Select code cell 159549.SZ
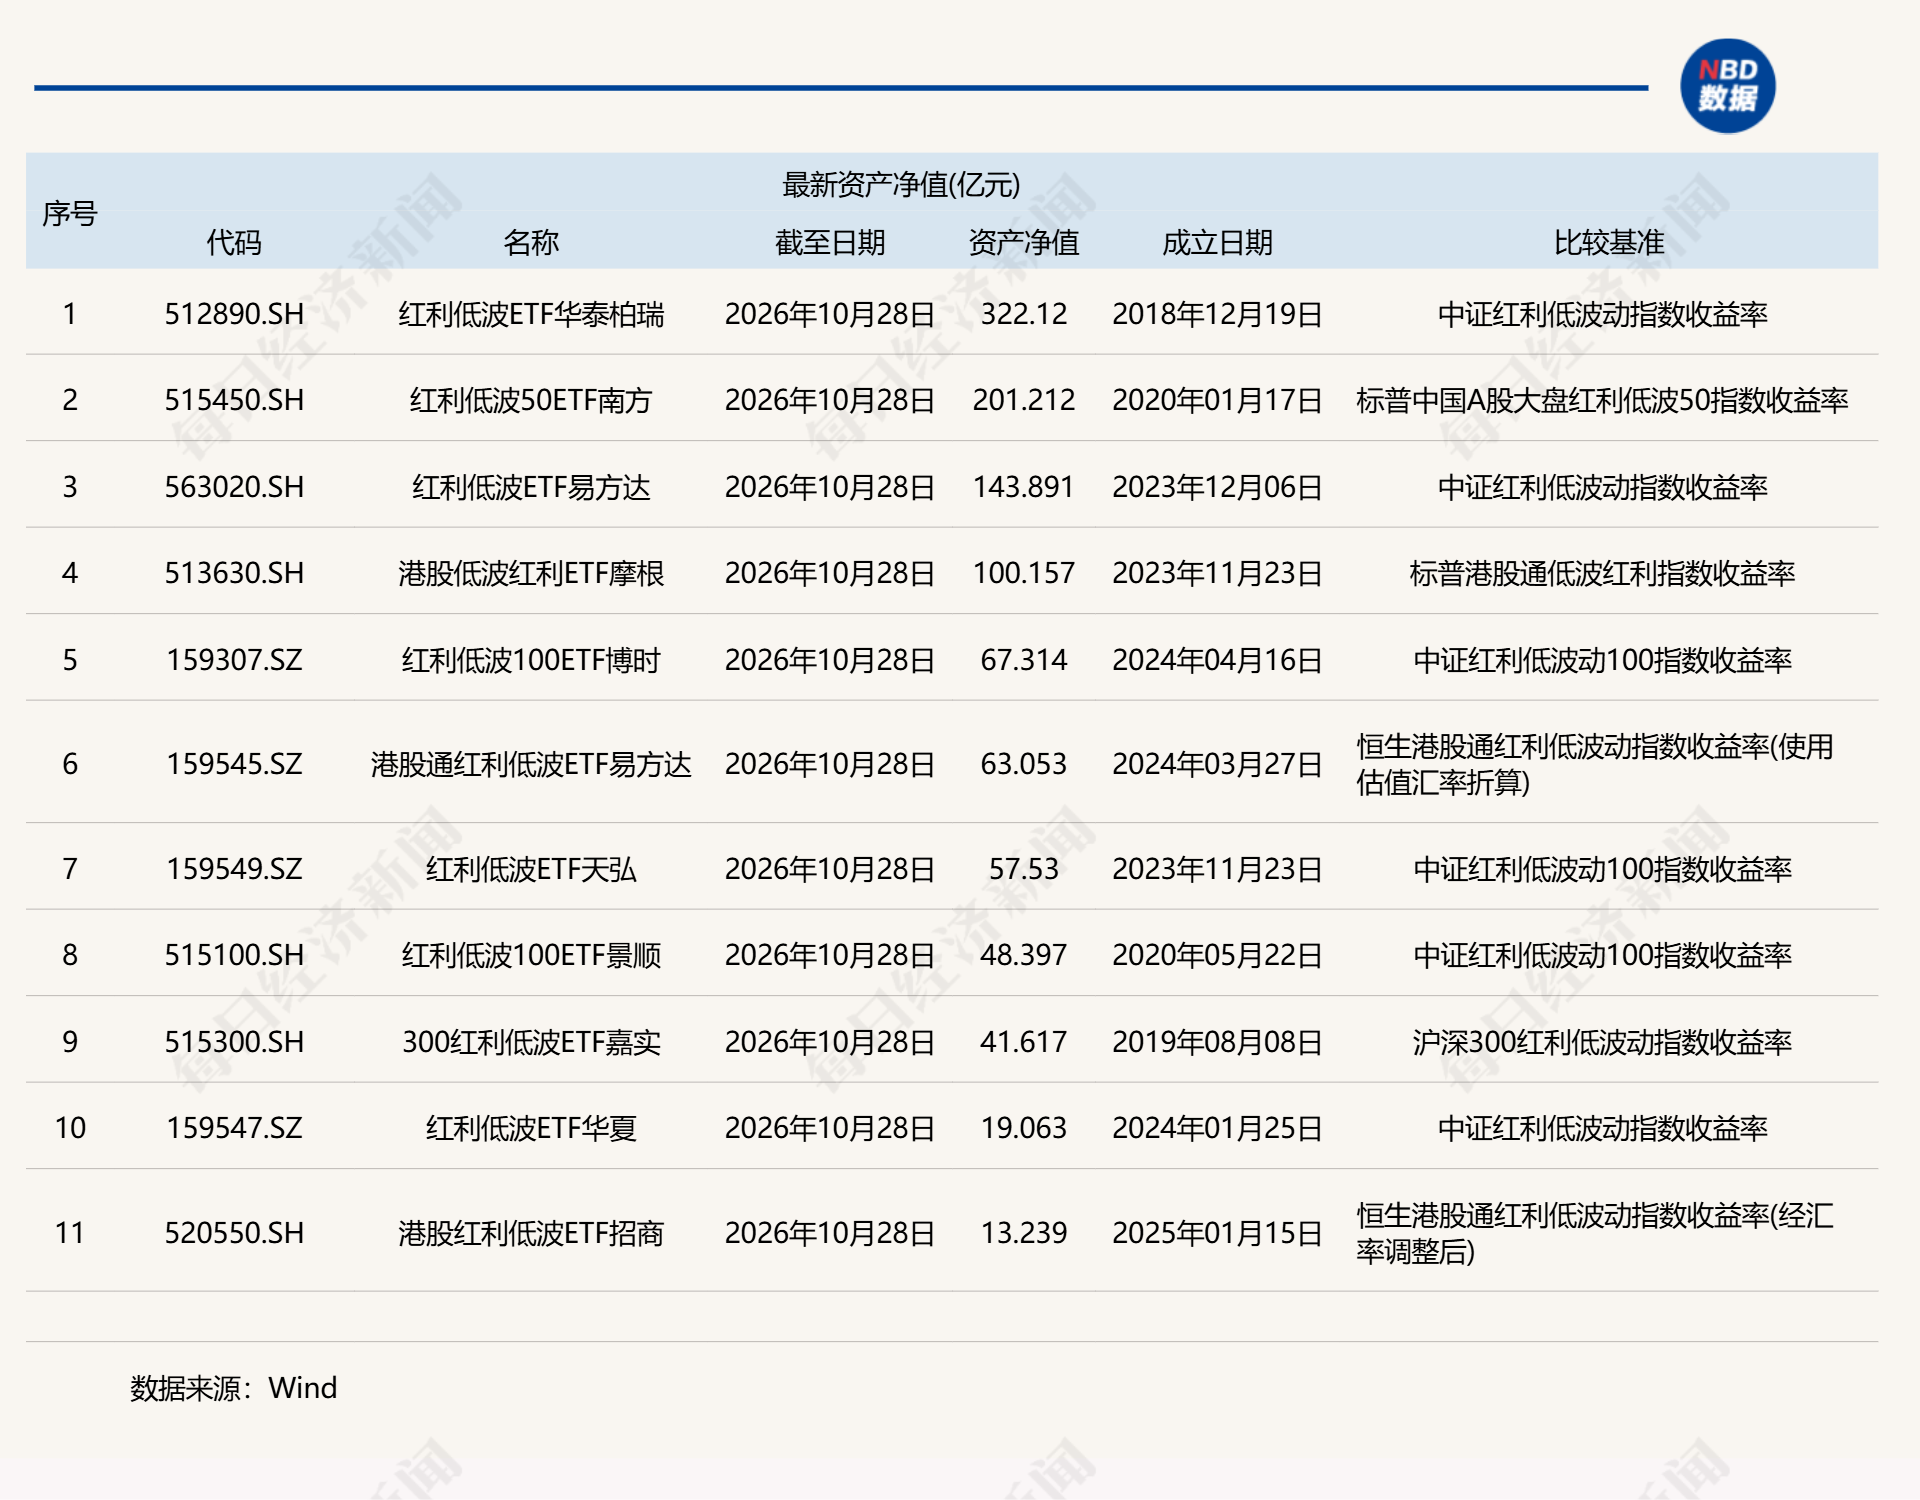The width and height of the screenshot is (1920, 1500). click(x=234, y=869)
